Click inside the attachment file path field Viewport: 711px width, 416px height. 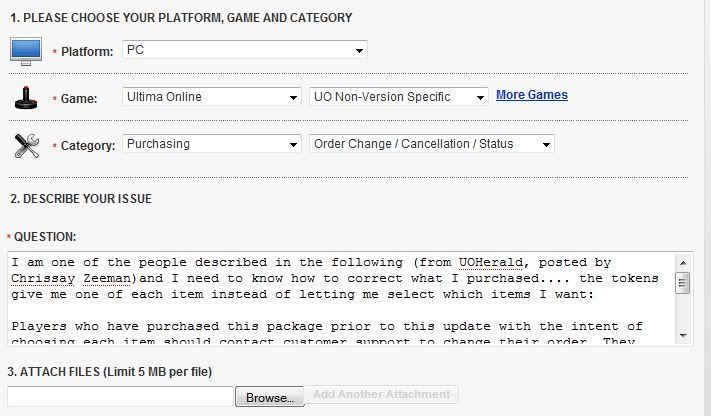pos(121,396)
